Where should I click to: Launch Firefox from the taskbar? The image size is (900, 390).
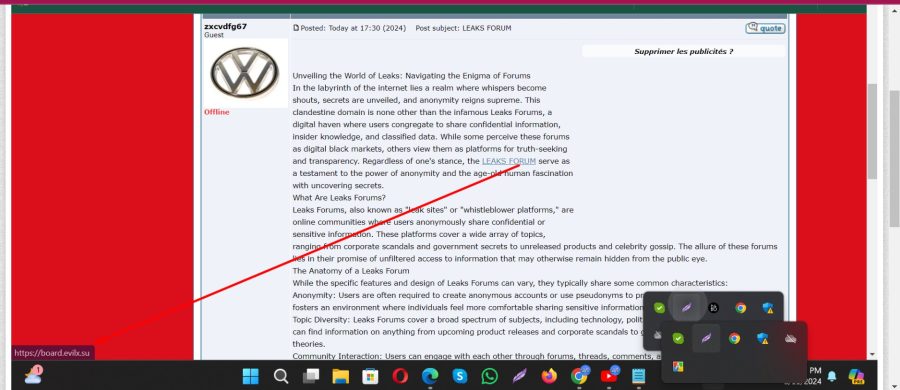click(x=549, y=376)
